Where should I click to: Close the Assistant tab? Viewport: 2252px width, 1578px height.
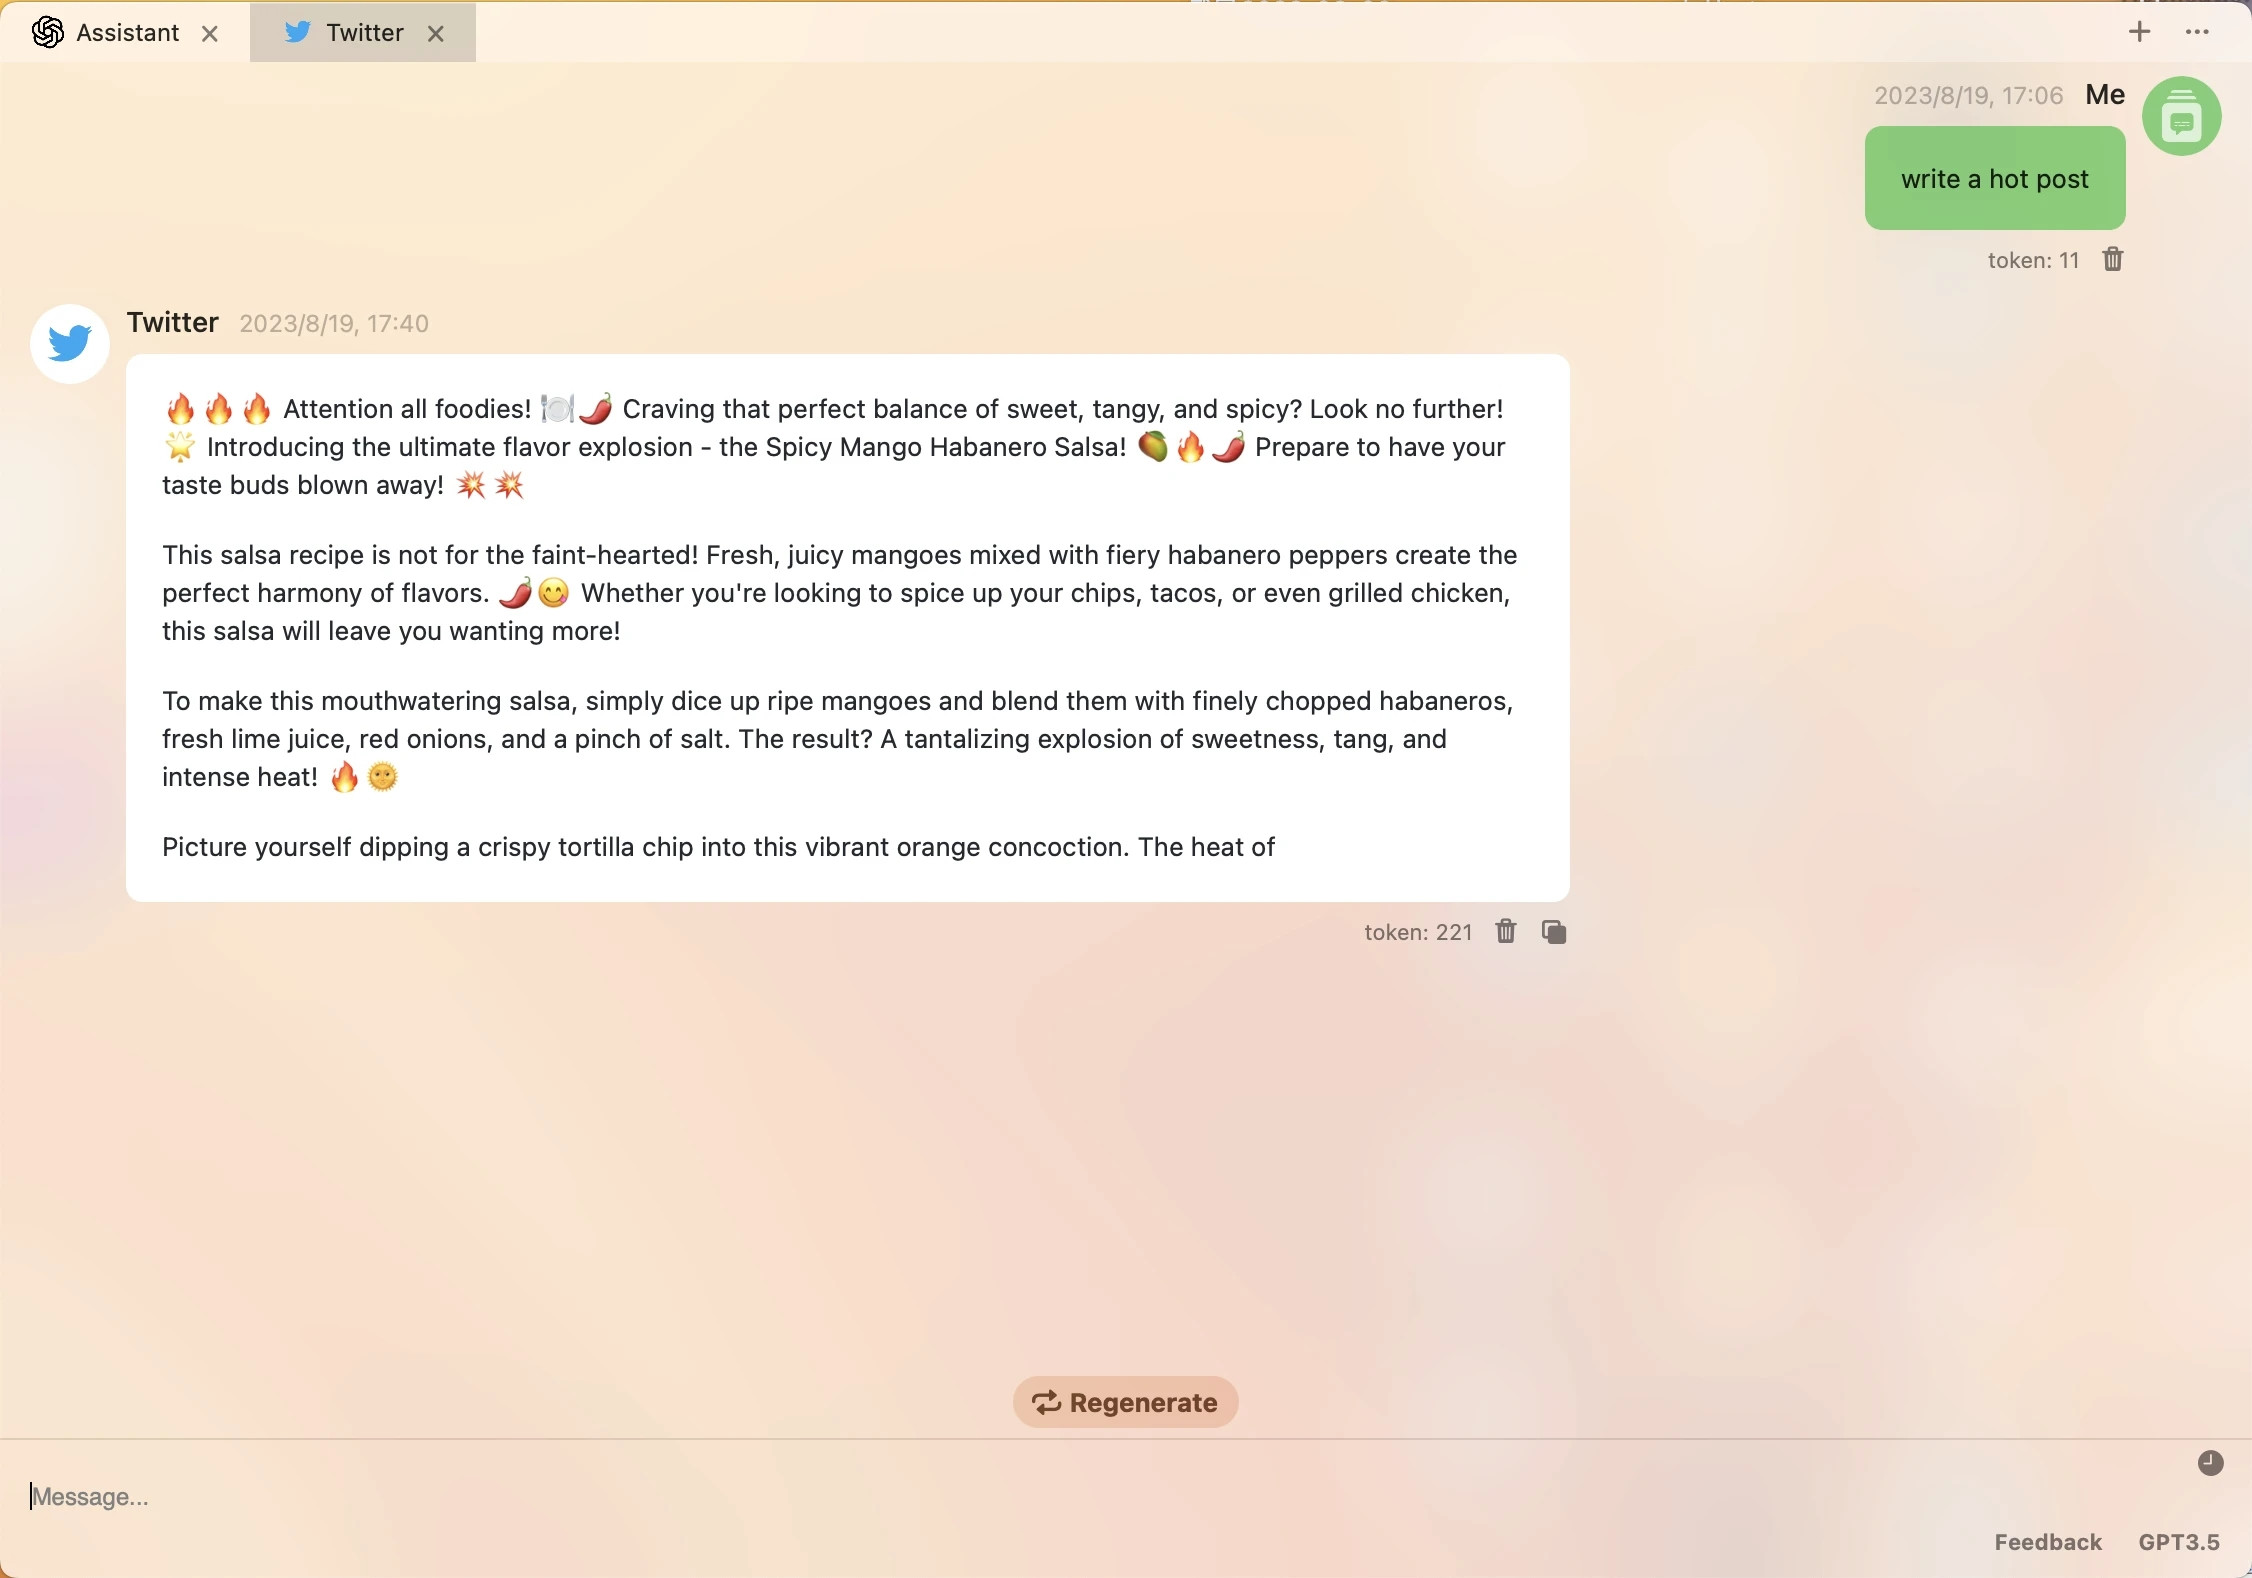210,34
